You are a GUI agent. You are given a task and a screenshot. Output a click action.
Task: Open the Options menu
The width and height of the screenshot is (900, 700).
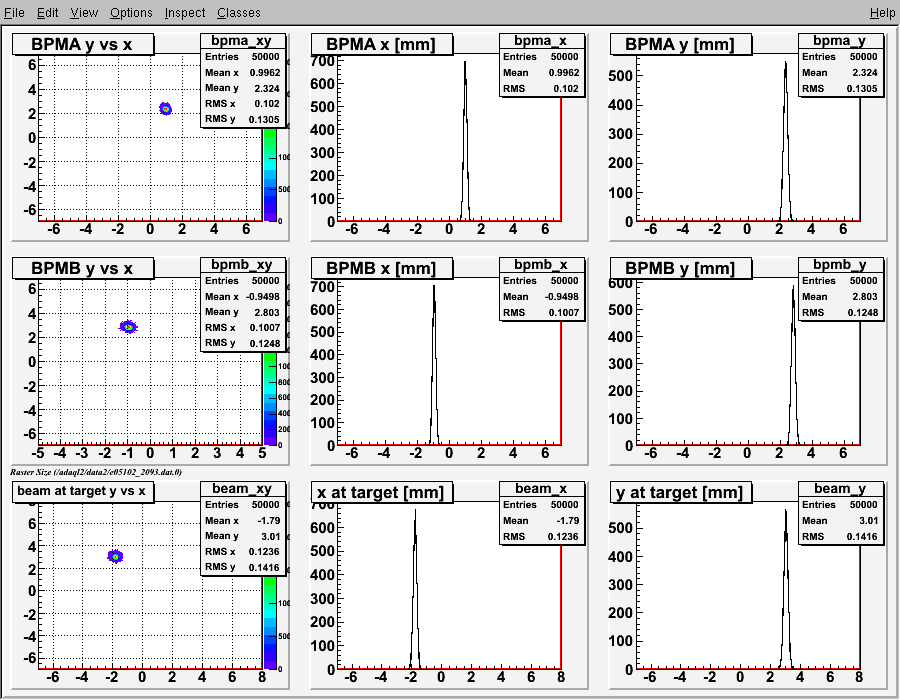tap(131, 13)
